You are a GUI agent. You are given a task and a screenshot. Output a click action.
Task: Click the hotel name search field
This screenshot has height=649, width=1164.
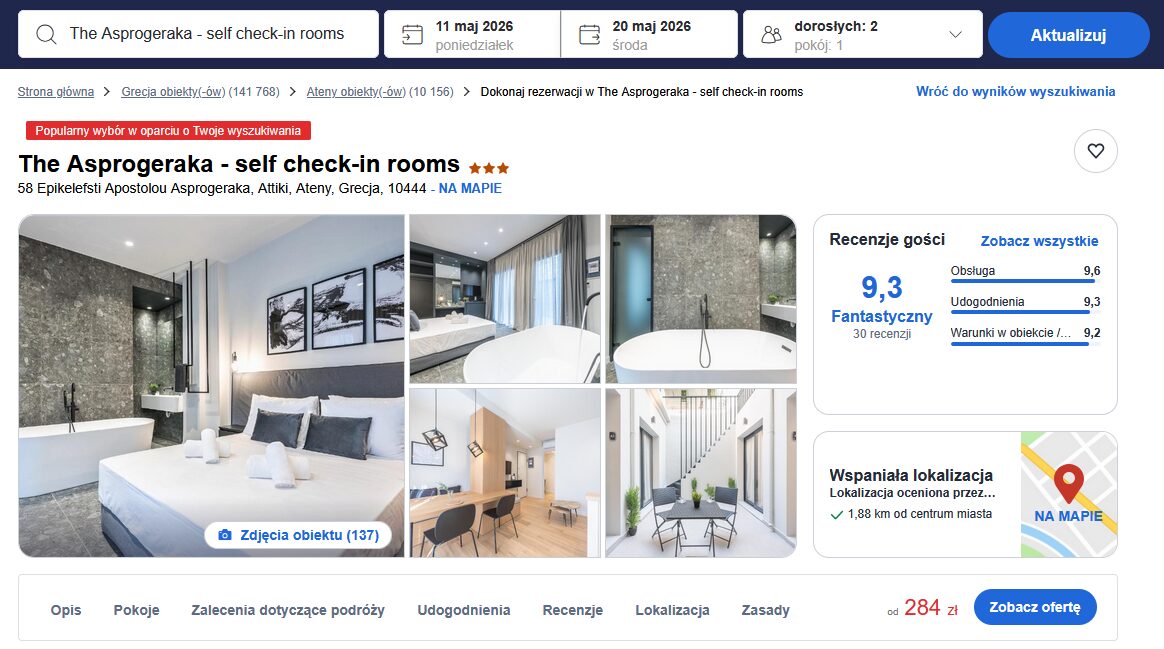tap(198, 34)
